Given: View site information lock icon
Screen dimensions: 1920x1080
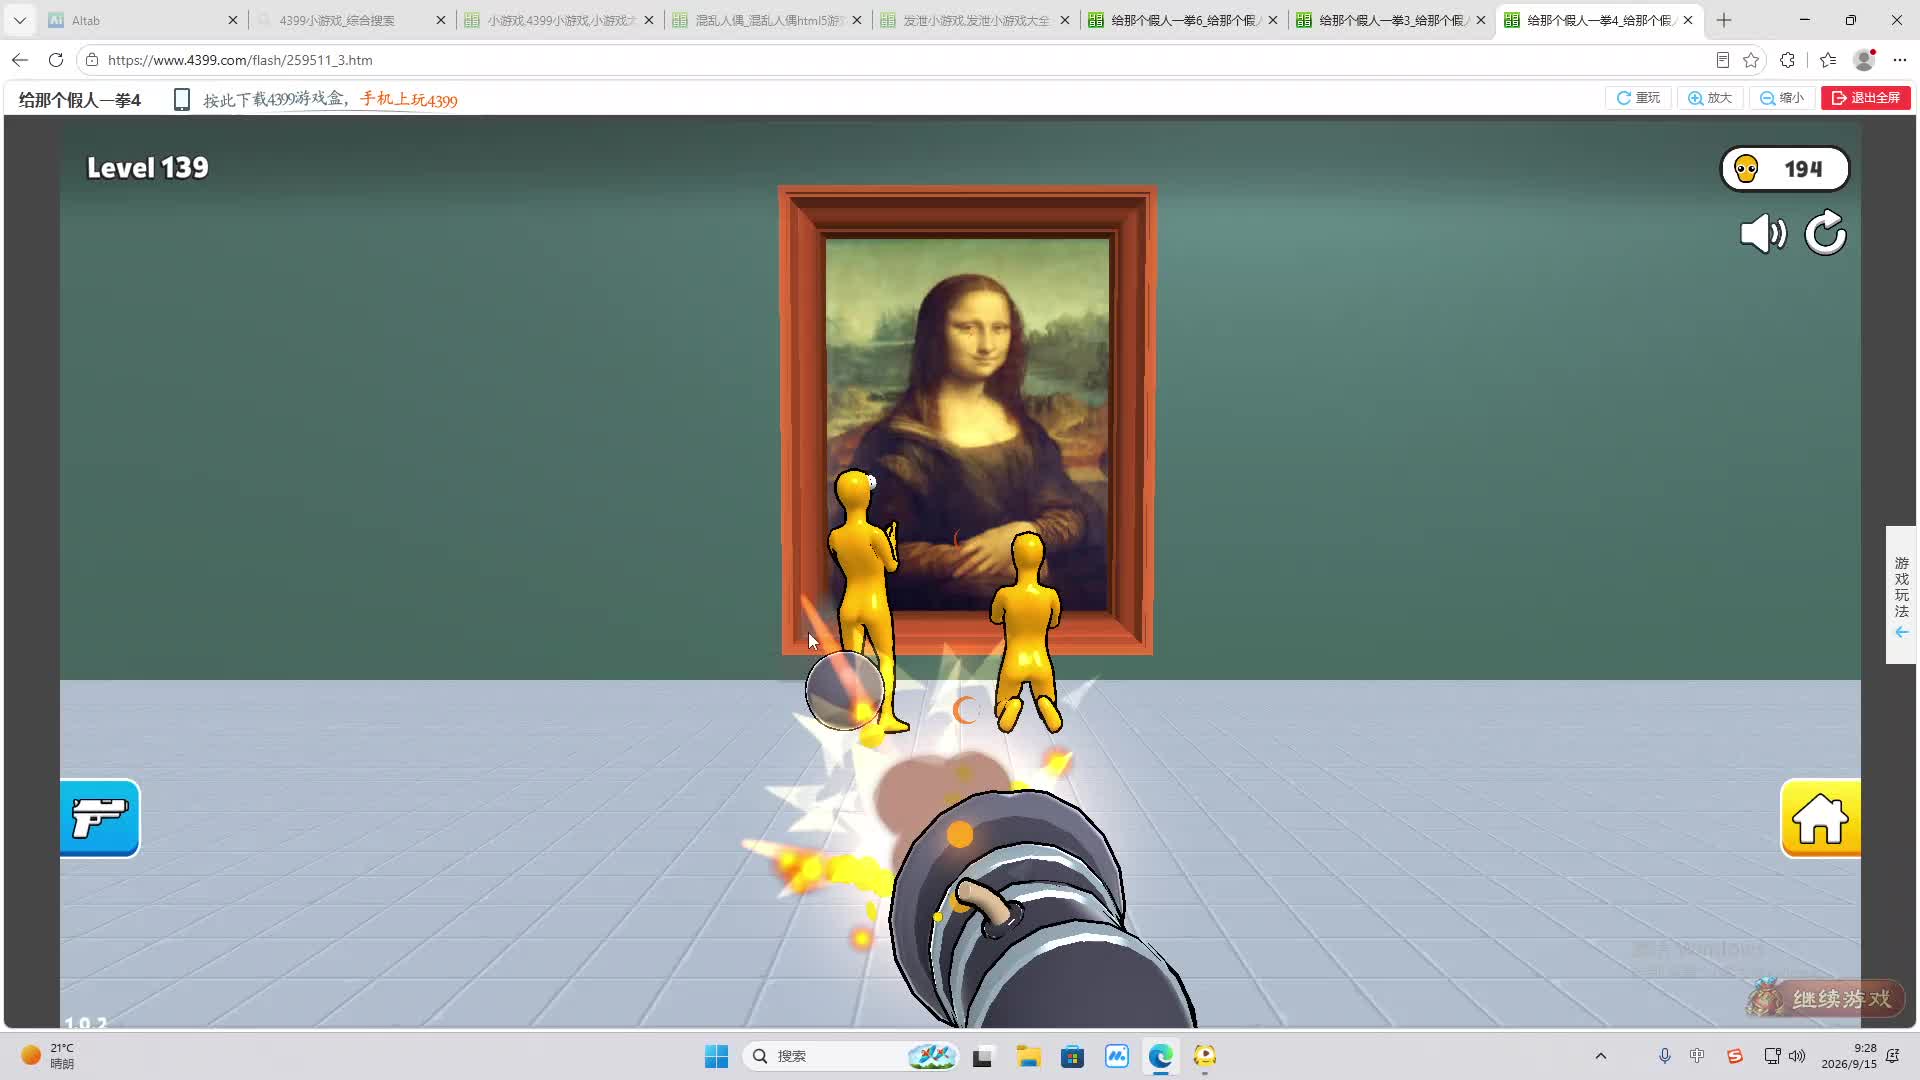Looking at the screenshot, I should [x=92, y=60].
